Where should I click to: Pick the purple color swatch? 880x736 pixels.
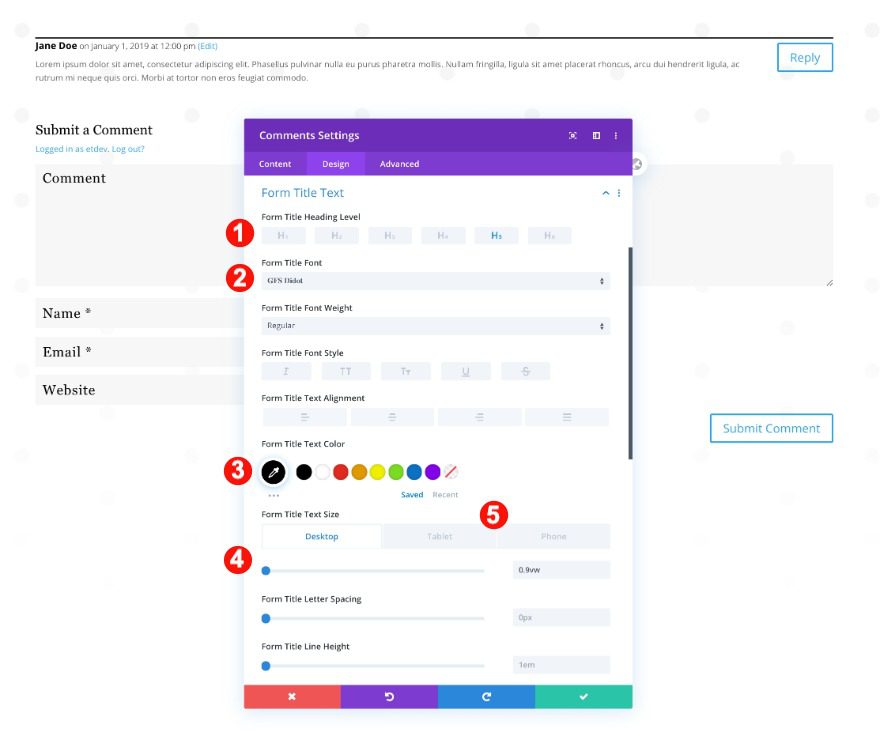(x=433, y=472)
